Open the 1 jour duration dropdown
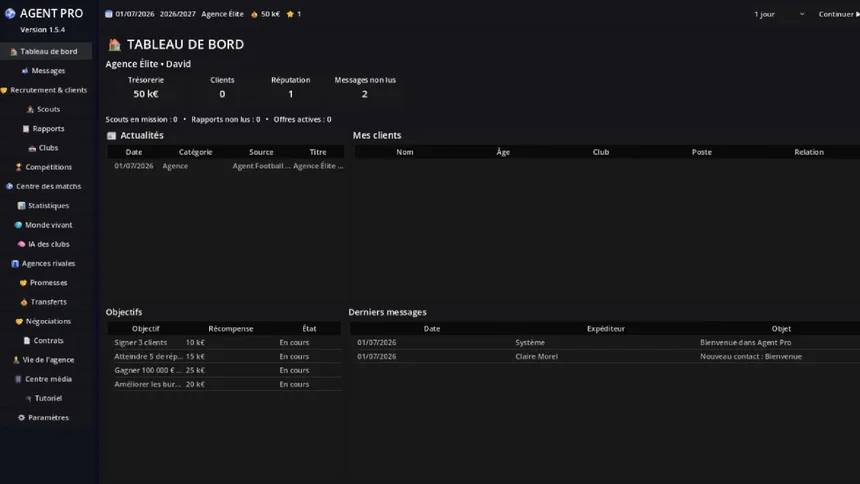 [x=779, y=14]
